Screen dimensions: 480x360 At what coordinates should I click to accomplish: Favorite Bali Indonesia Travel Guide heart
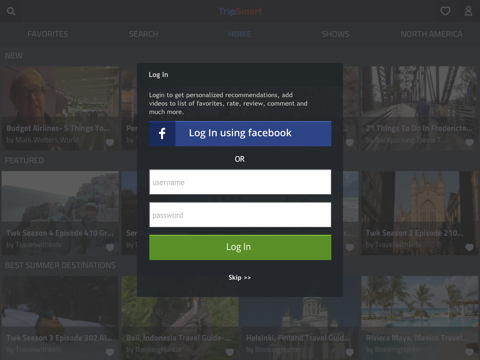click(x=230, y=352)
